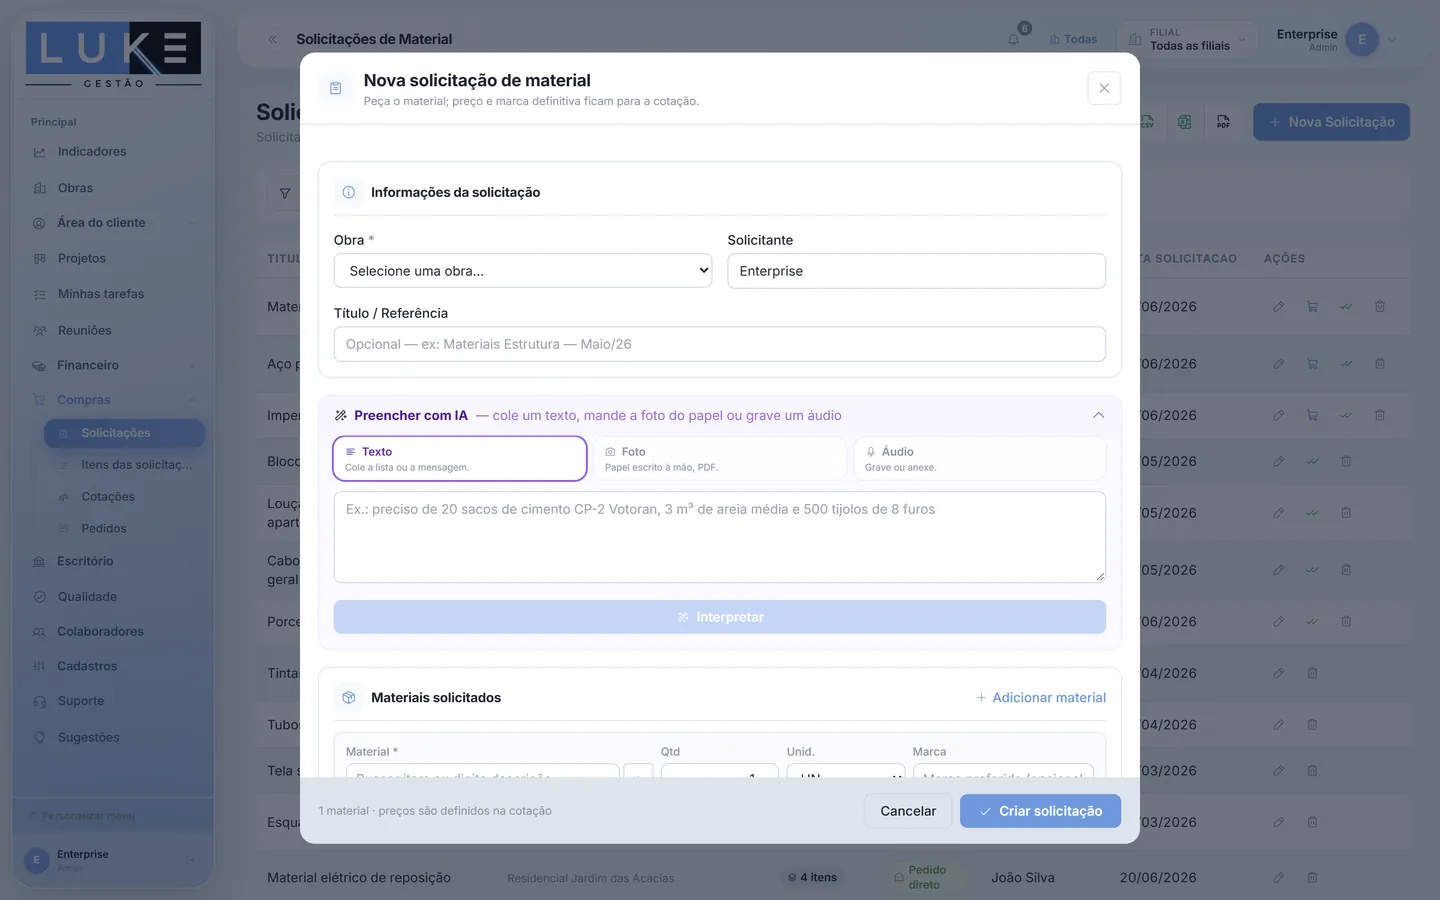Collapse the sidebar with the double-chevron icon
This screenshot has height=900, width=1440.
click(272, 39)
